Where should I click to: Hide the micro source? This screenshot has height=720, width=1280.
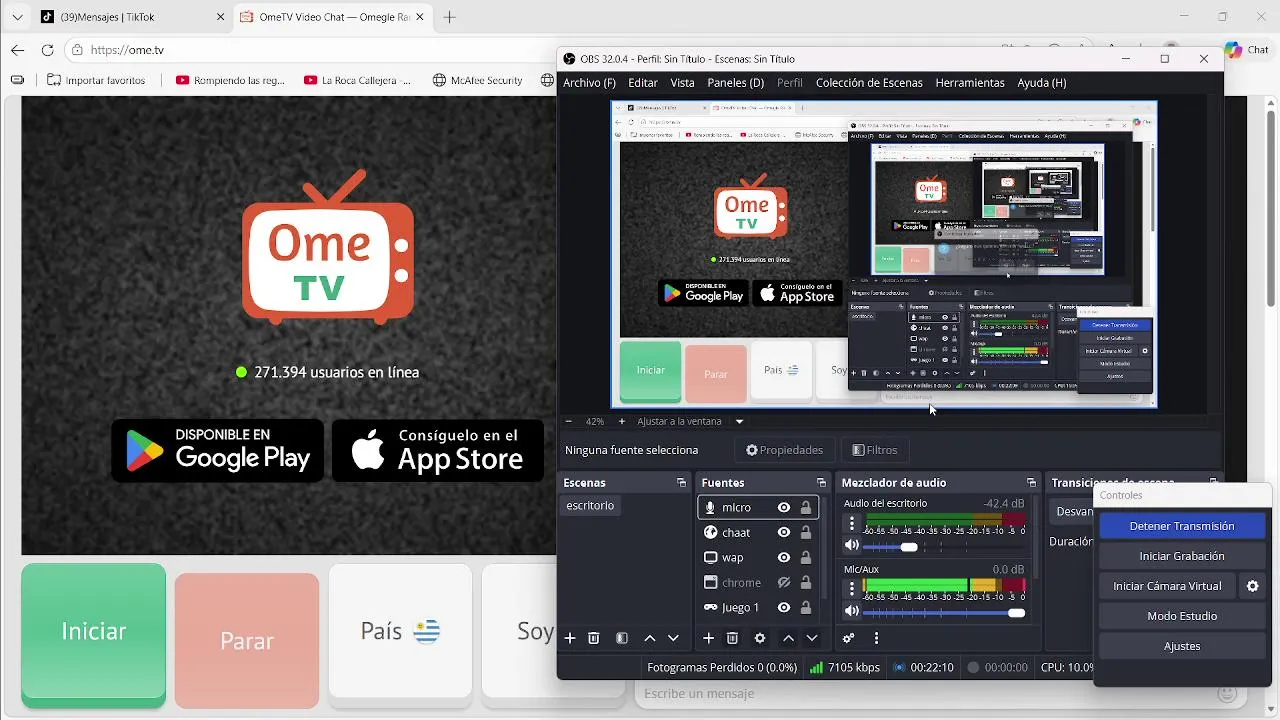[784, 508]
